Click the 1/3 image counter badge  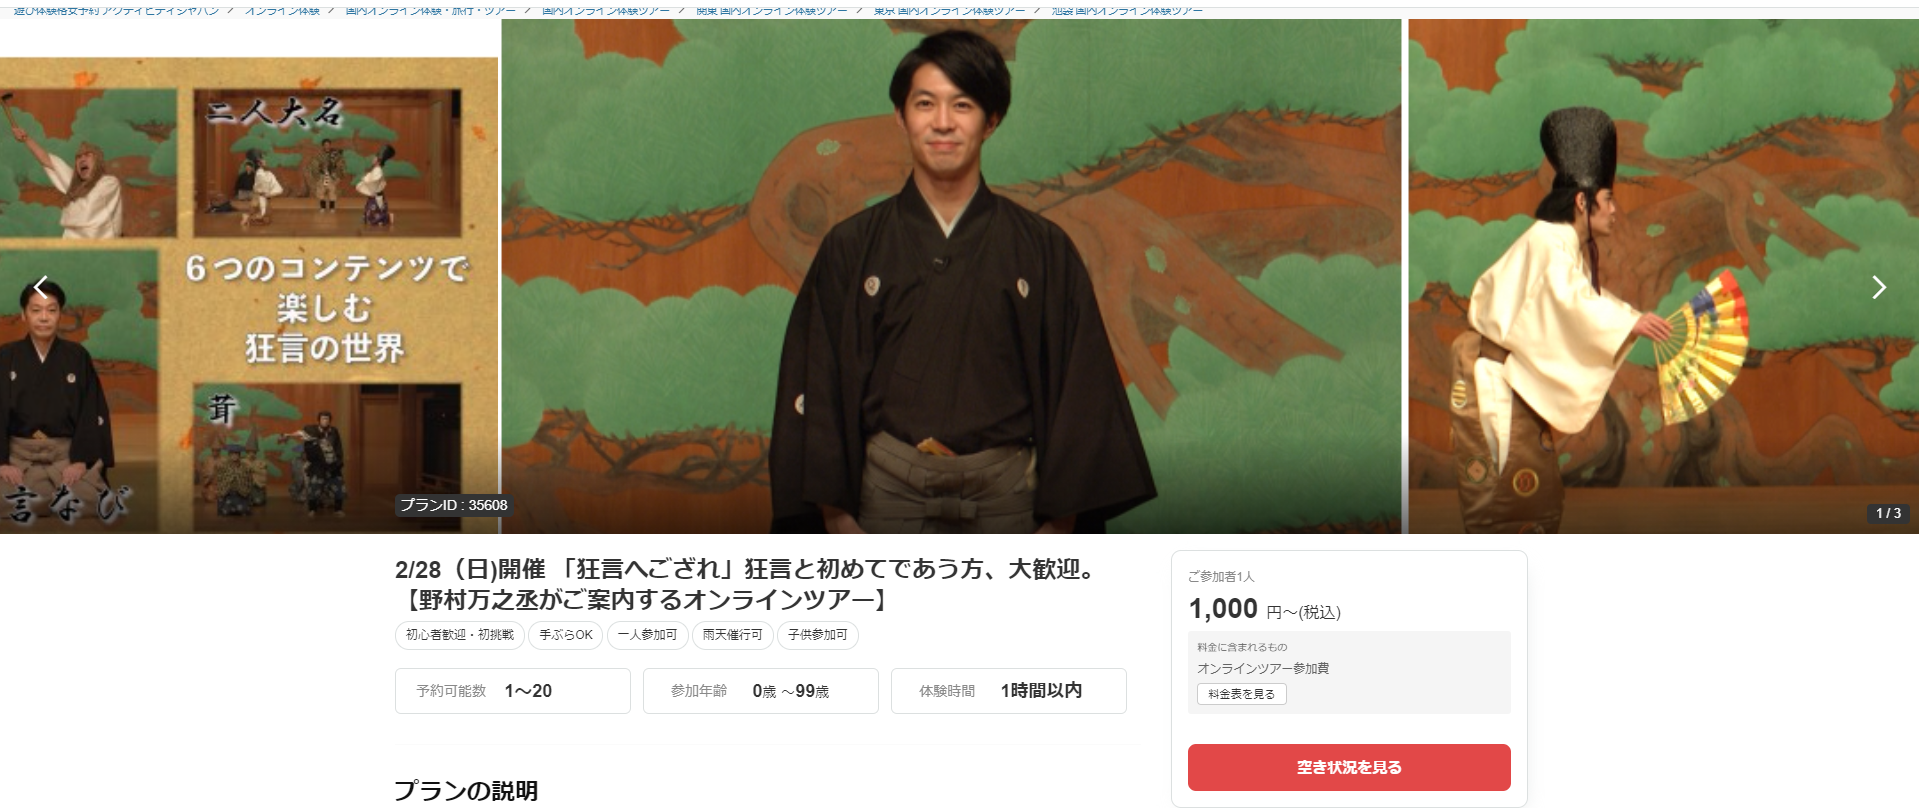coord(1888,513)
